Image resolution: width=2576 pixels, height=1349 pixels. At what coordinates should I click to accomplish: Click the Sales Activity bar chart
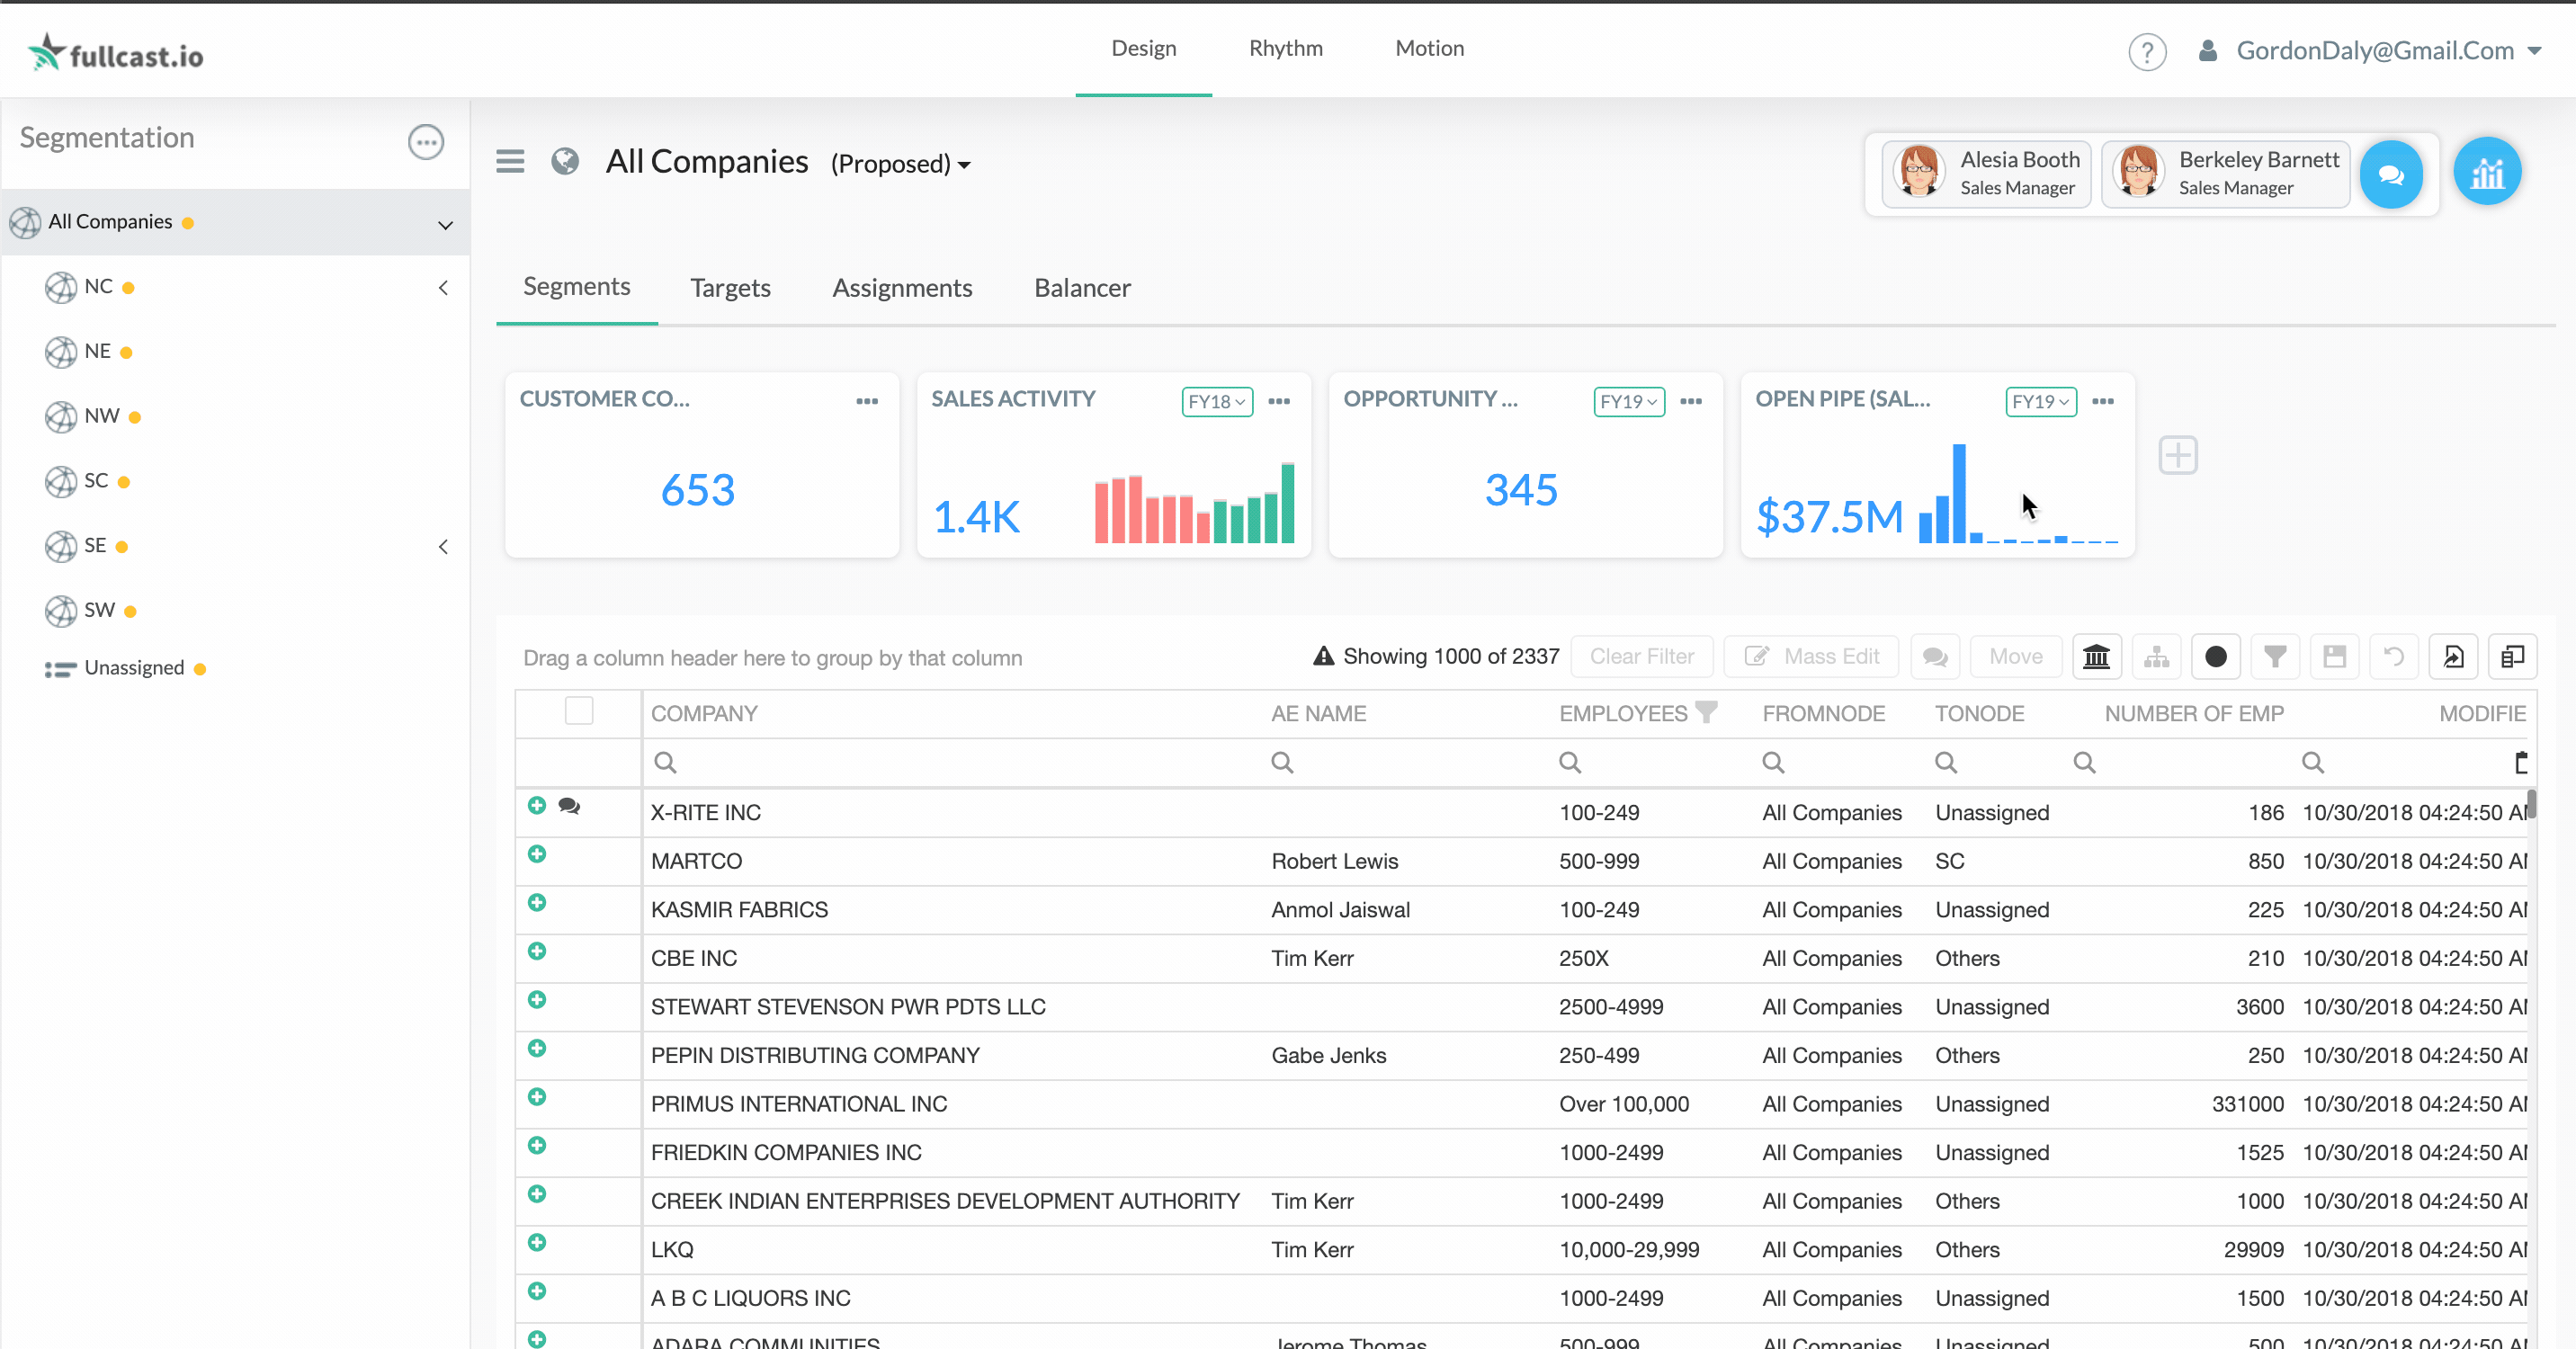point(1194,502)
